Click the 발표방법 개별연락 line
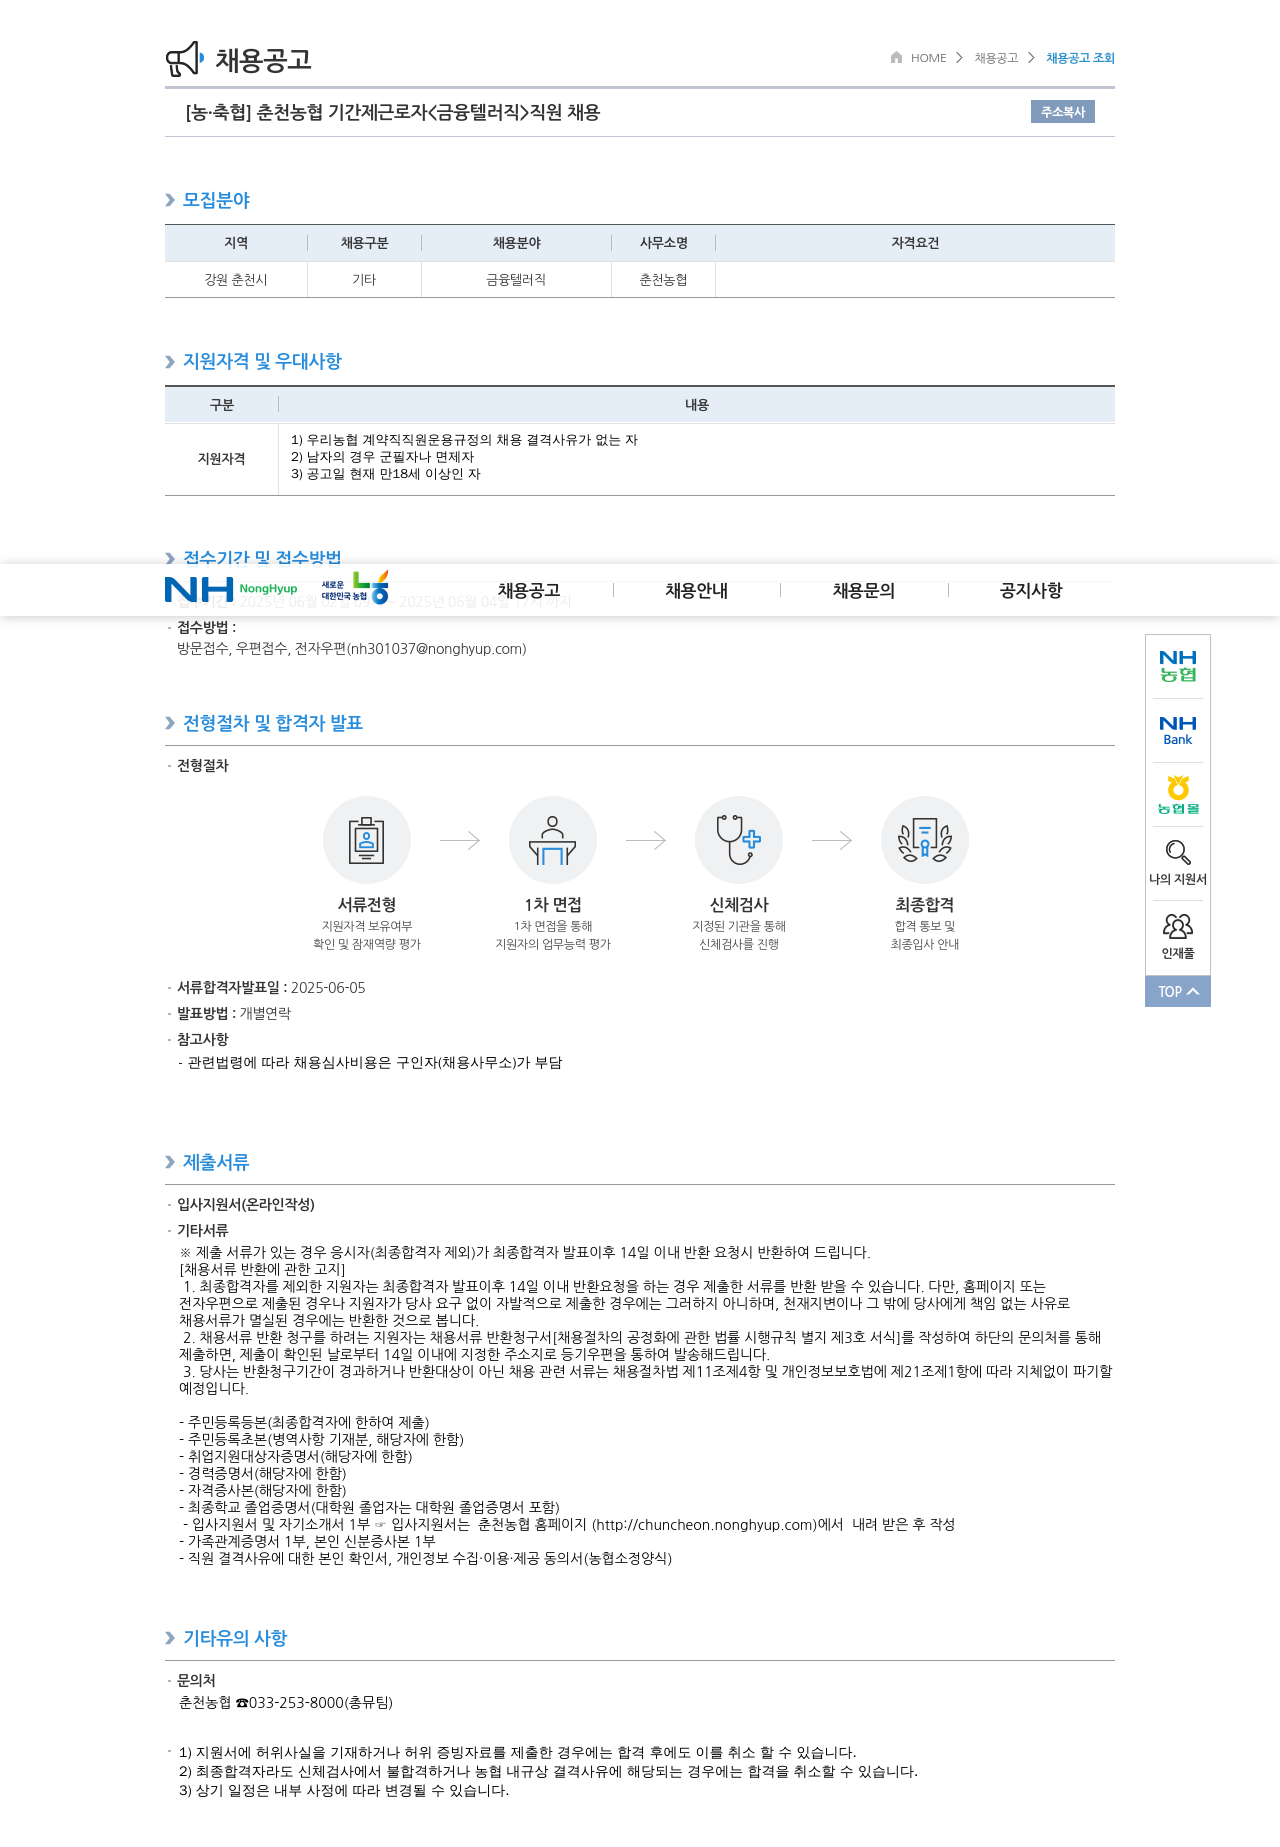 point(234,1014)
